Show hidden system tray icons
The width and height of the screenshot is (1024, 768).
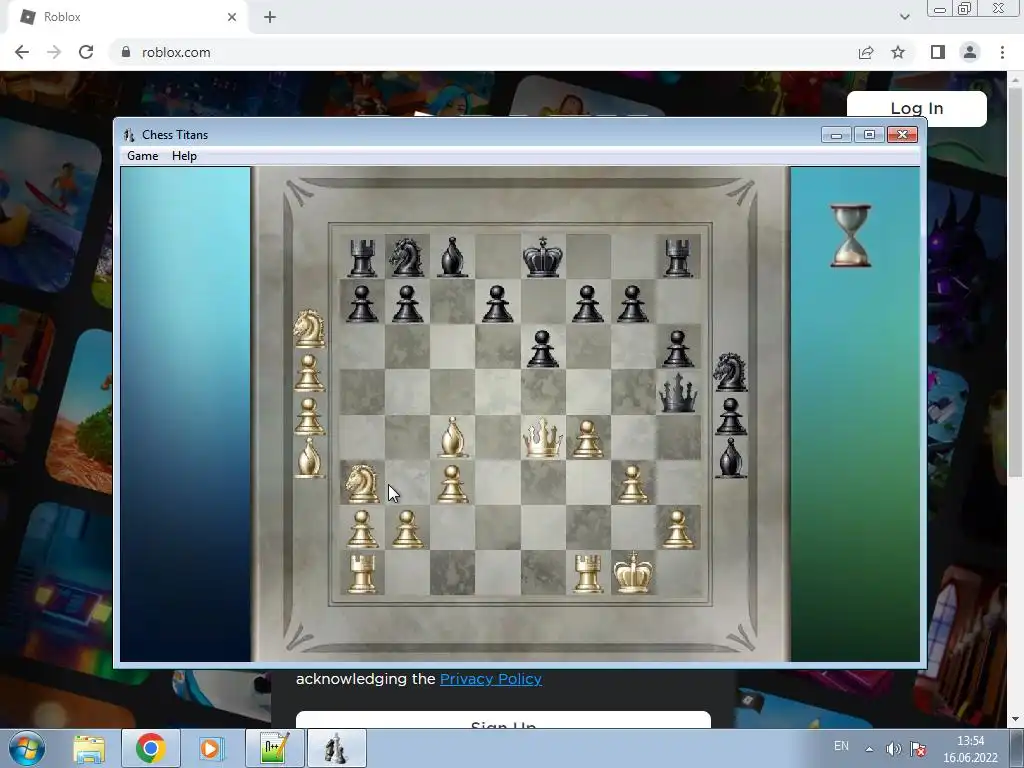(x=869, y=749)
